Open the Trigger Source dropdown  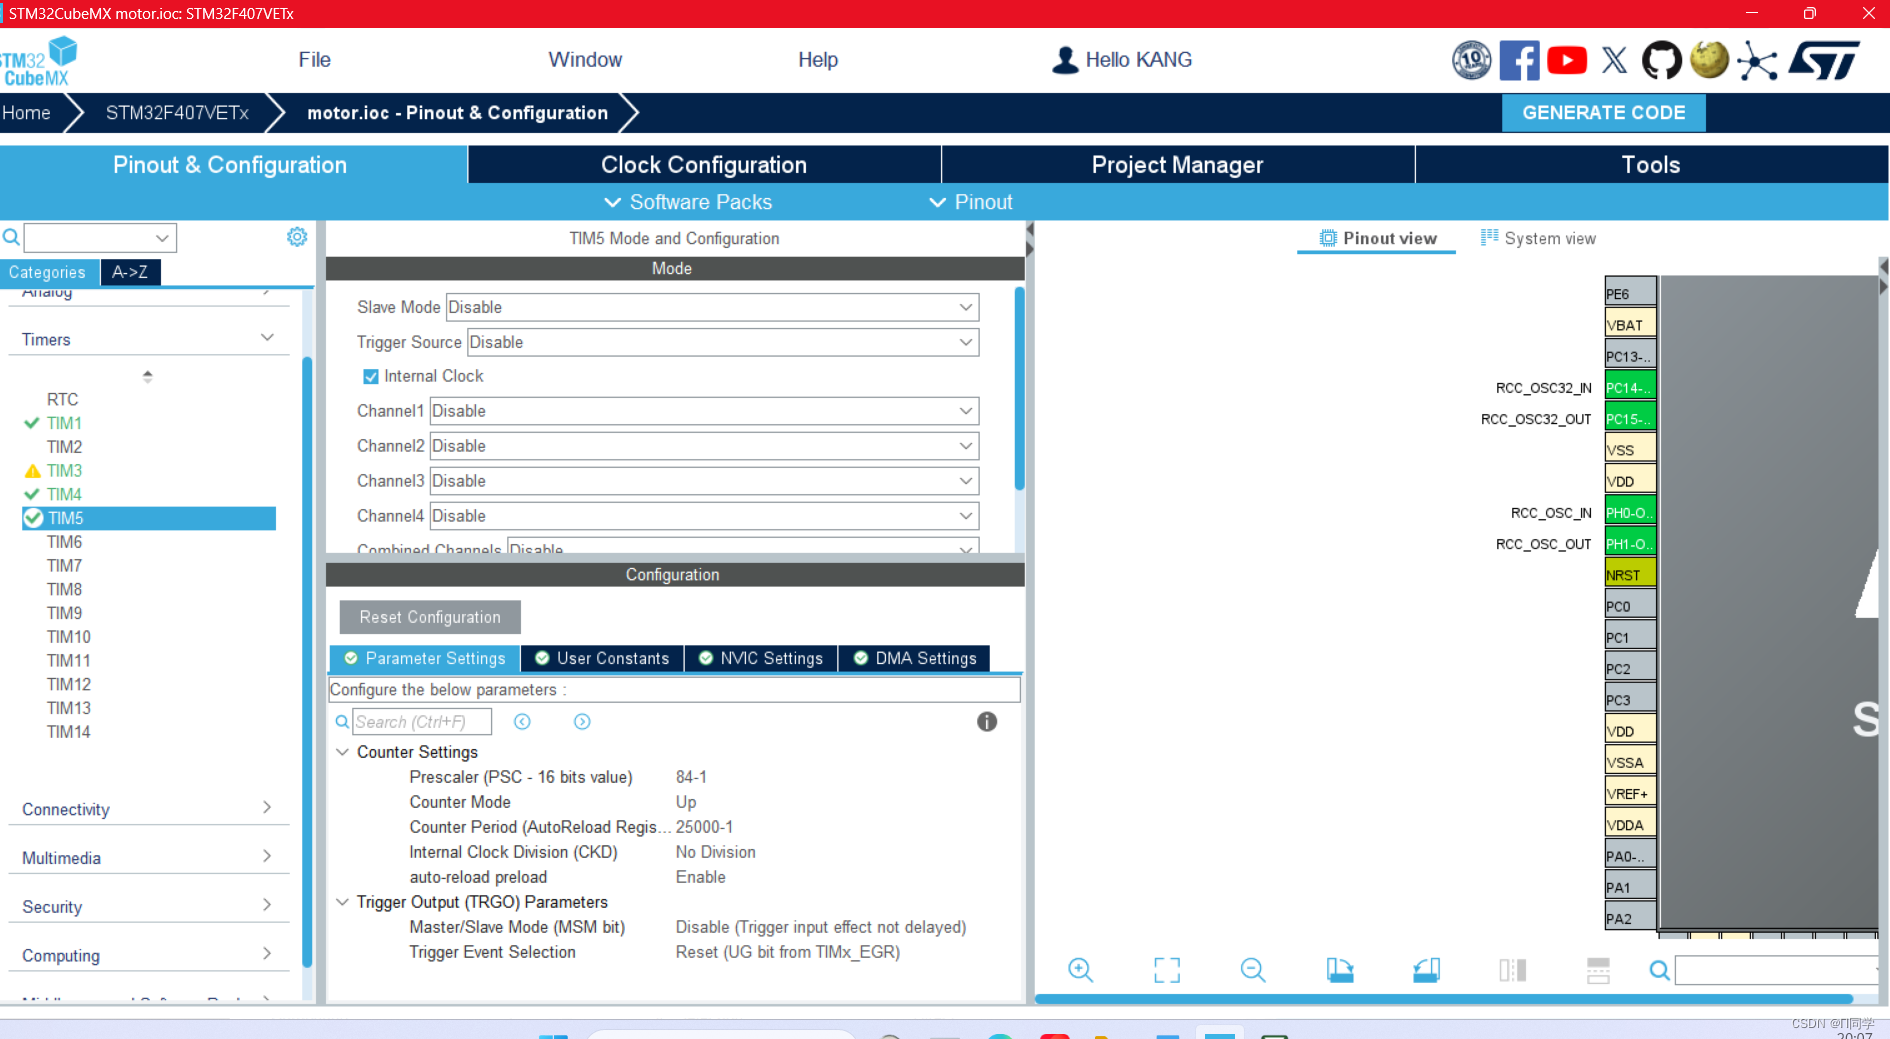tap(723, 342)
